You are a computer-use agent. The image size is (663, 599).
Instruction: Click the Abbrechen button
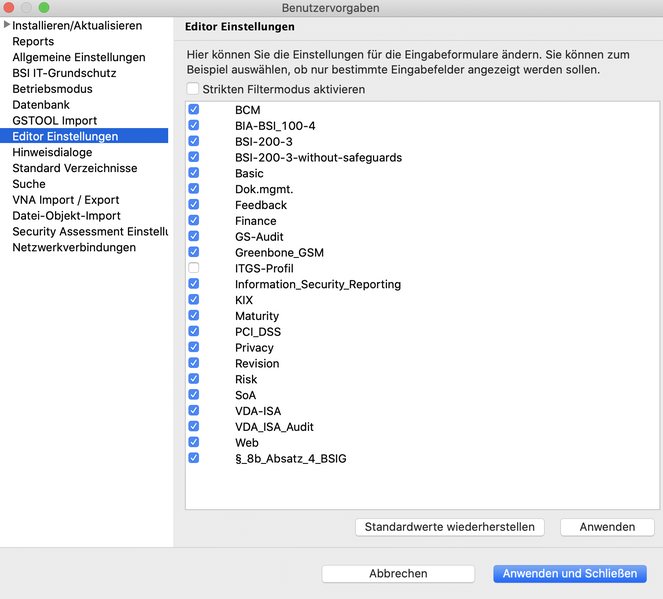click(398, 574)
